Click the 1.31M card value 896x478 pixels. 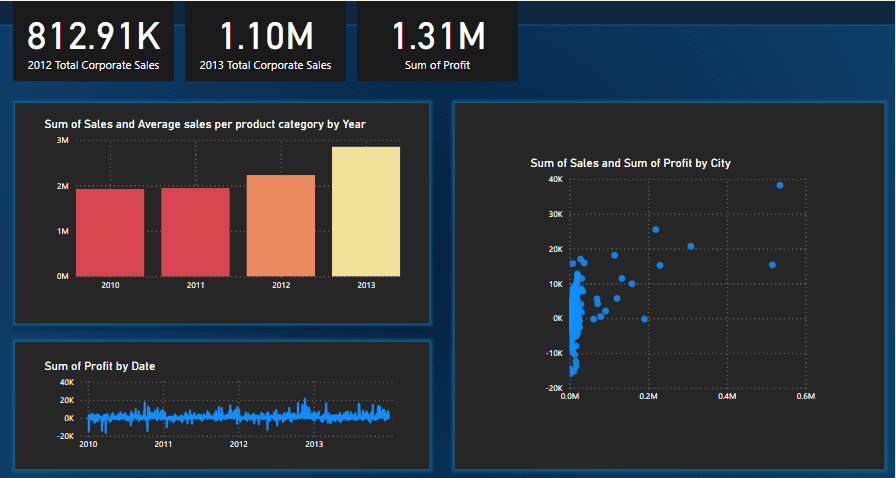tap(438, 36)
